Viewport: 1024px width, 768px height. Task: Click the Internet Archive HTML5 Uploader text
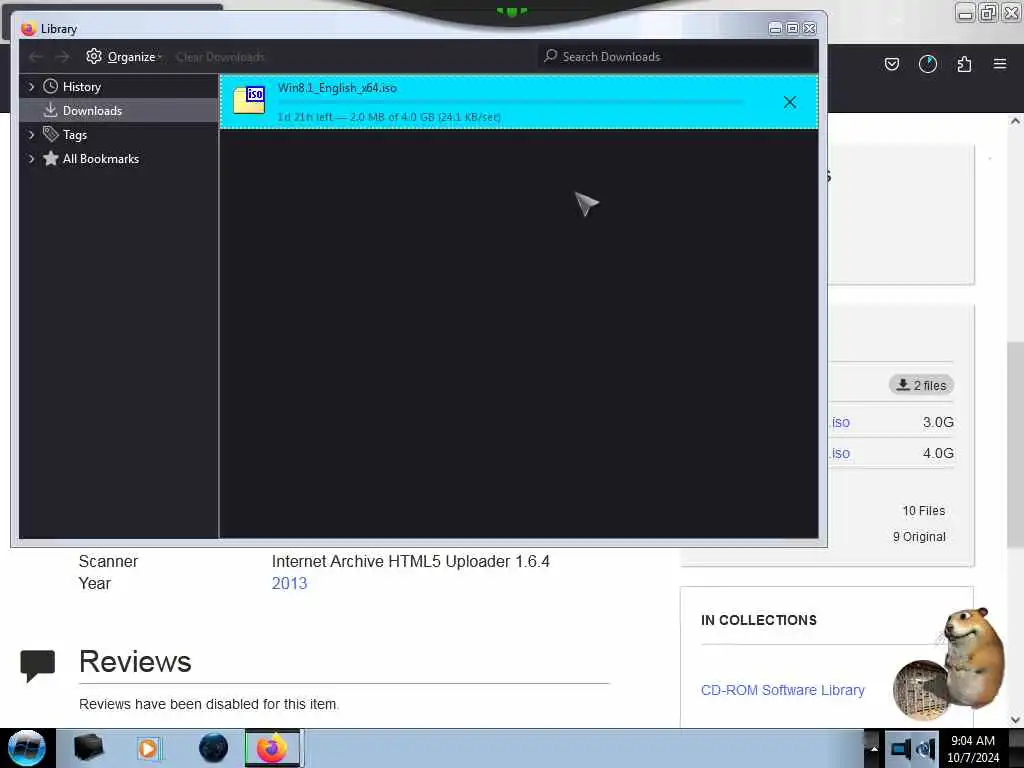click(411, 562)
